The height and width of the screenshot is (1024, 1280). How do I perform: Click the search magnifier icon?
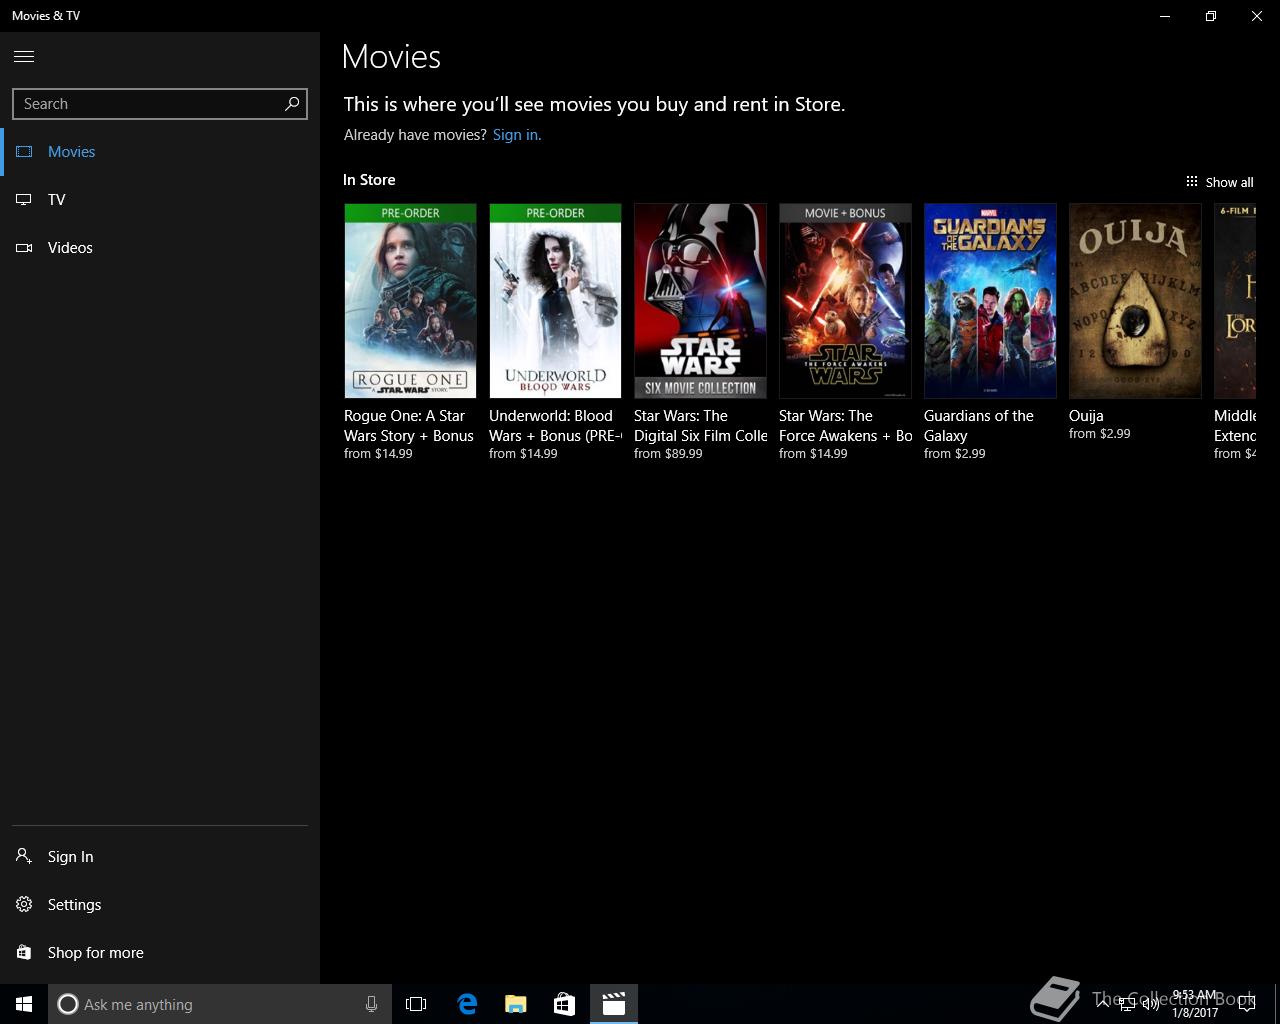[292, 104]
